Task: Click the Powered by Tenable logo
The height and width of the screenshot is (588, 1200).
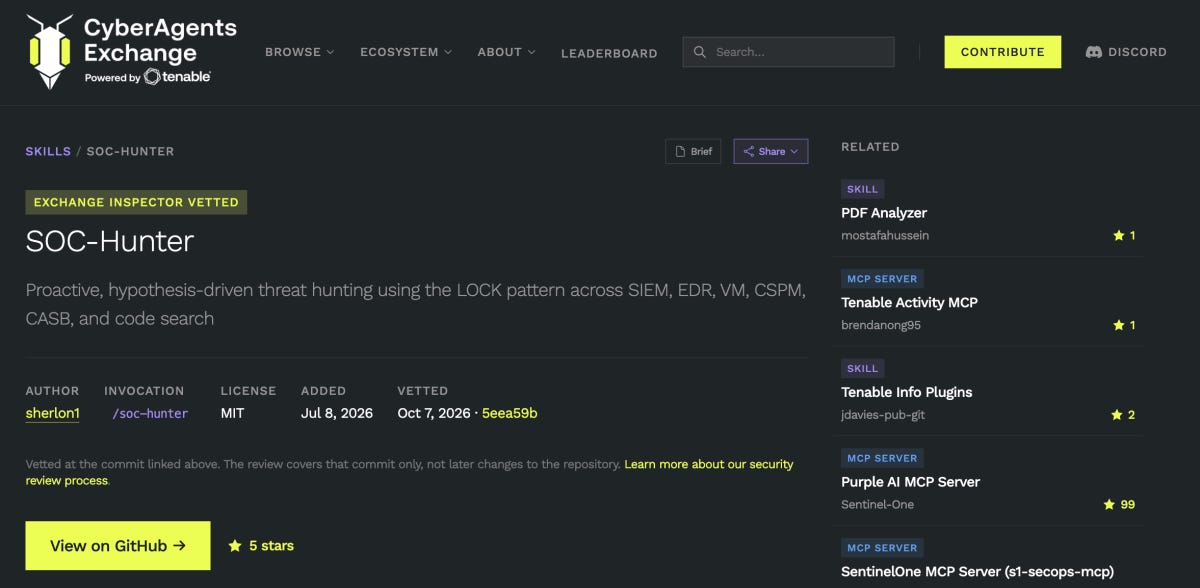Action: click(x=148, y=77)
